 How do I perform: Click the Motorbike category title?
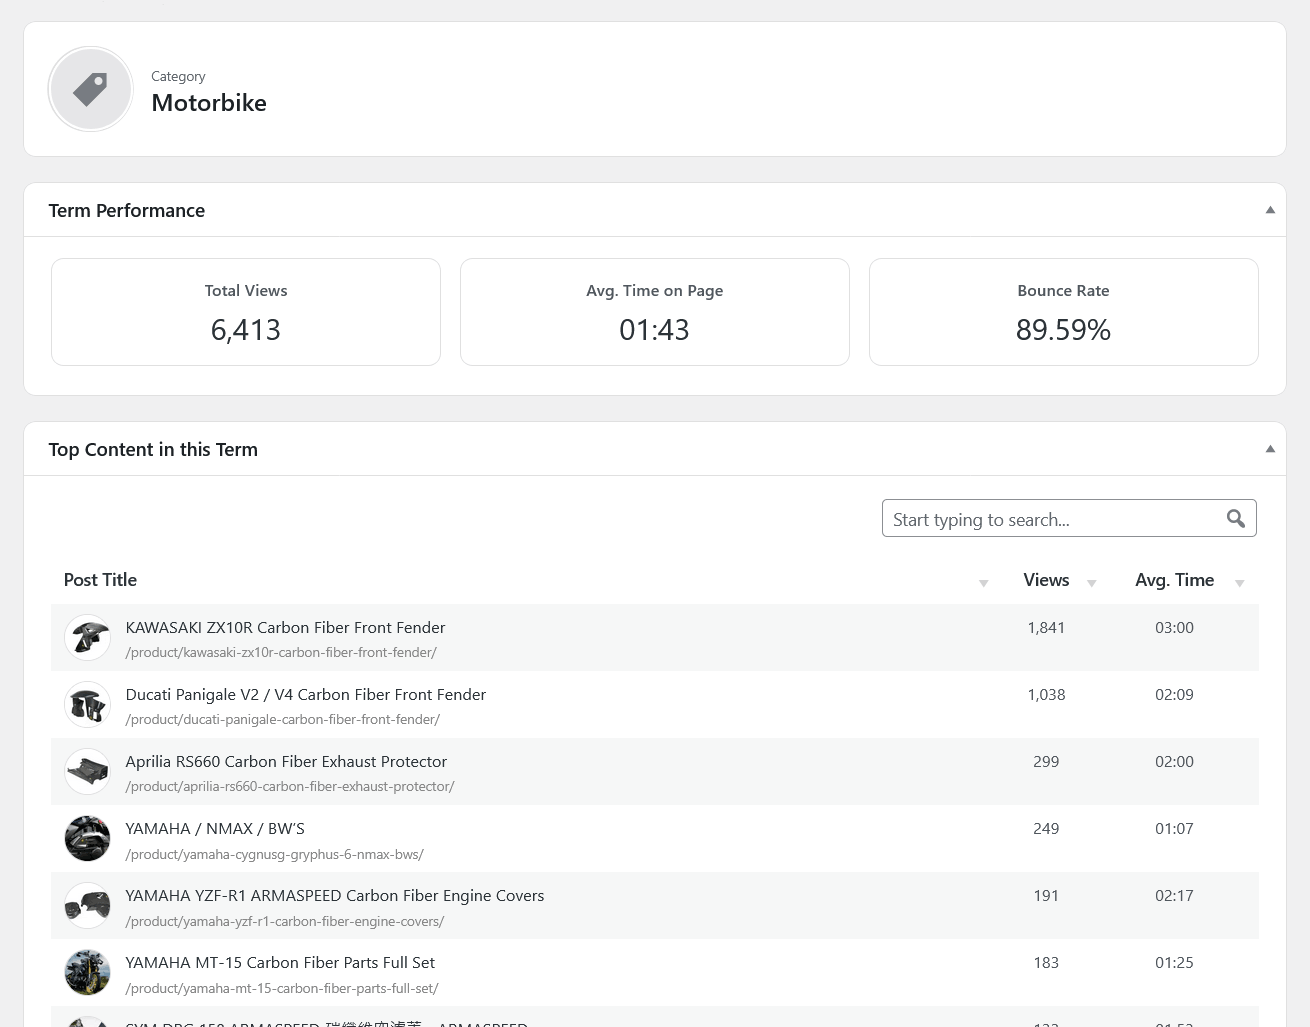tap(209, 103)
